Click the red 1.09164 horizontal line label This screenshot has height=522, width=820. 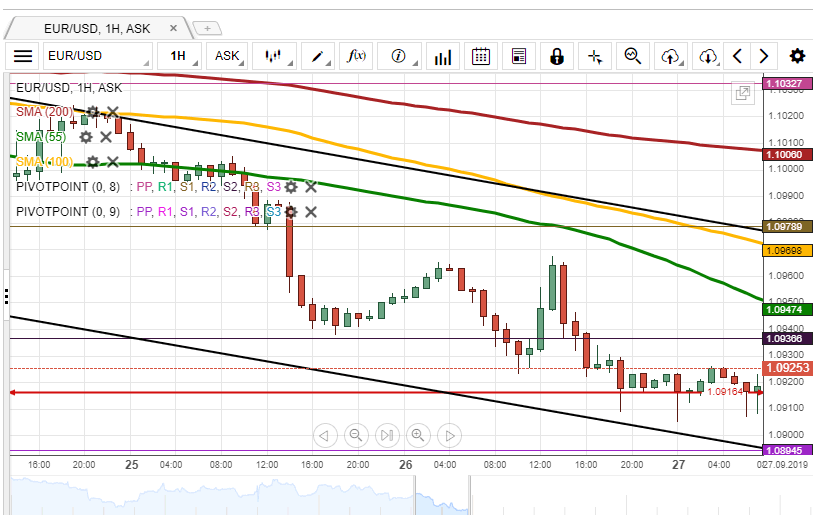[x=725, y=392]
